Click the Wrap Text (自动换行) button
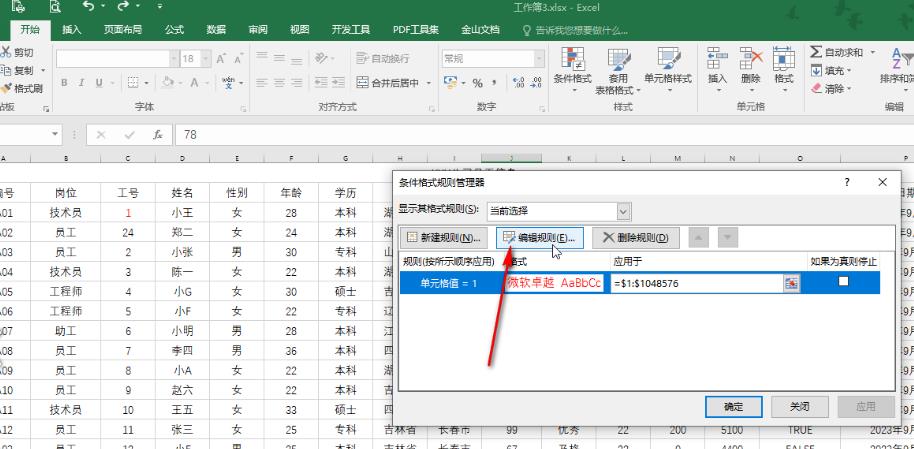This screenshot has width=914, height=449. (x=383, y=58)
